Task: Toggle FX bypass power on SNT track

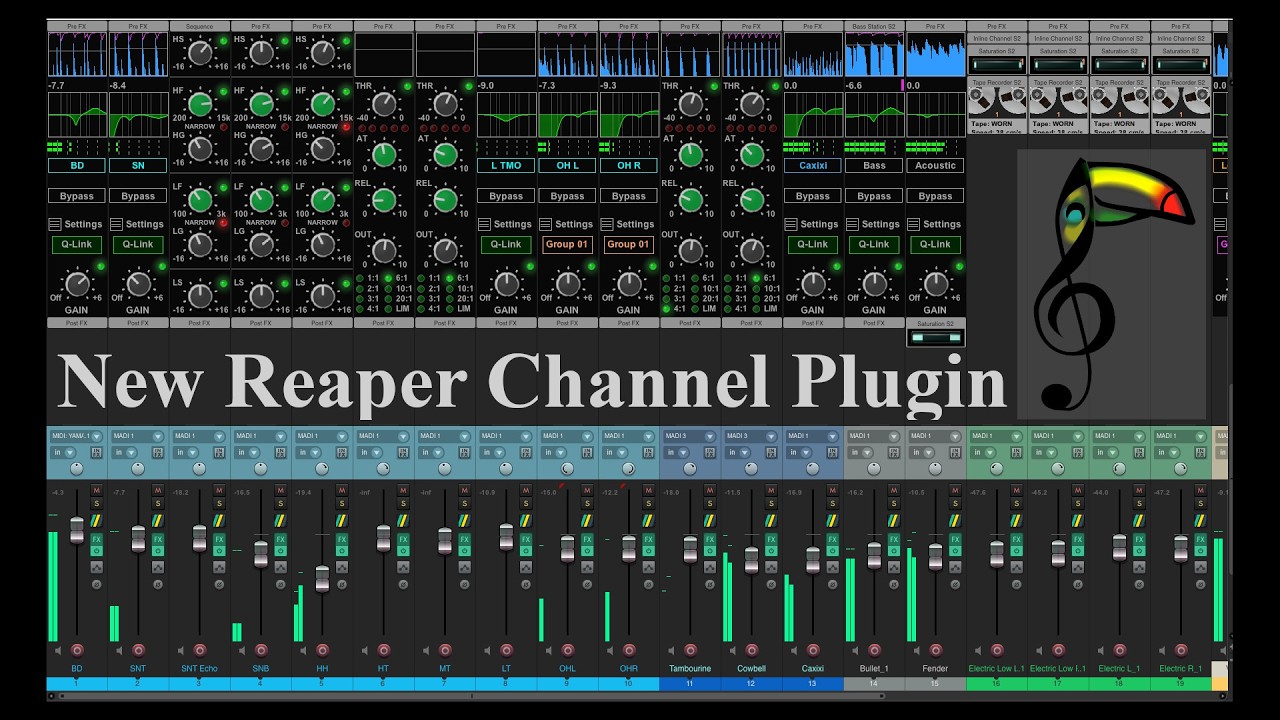Action: click(x=158, y=551)
